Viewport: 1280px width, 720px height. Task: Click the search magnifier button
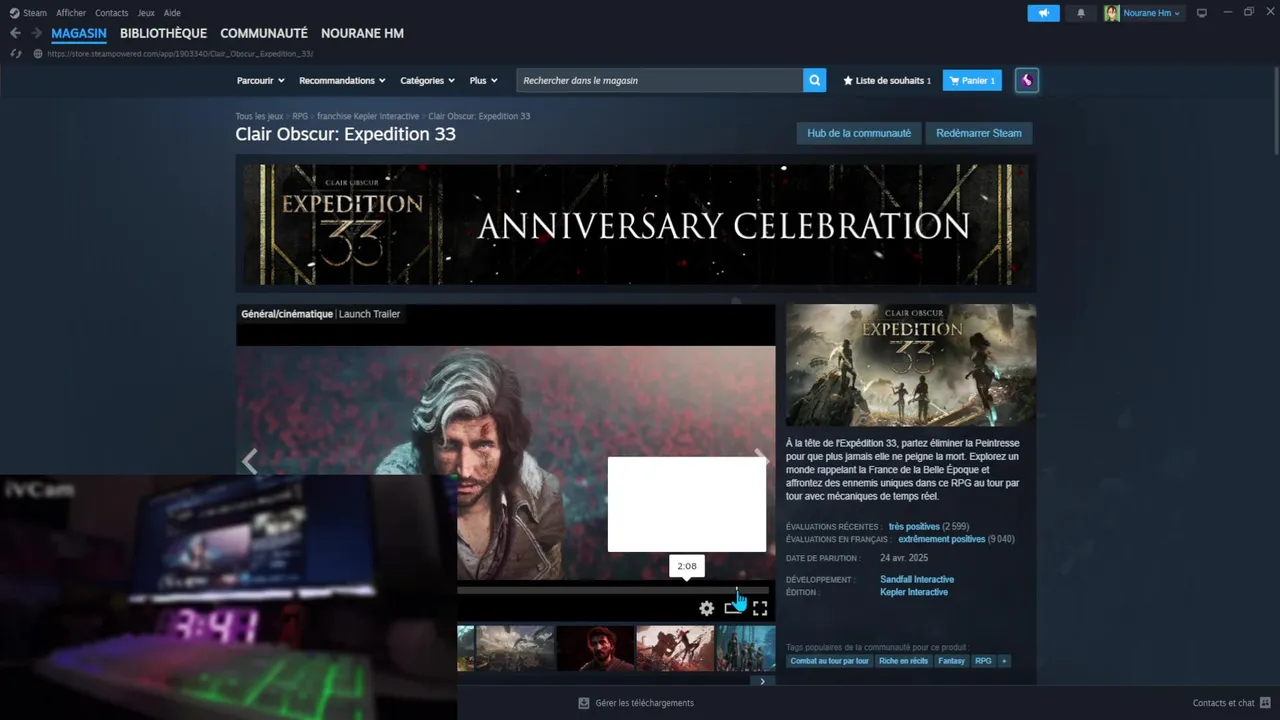coord(815,80)
